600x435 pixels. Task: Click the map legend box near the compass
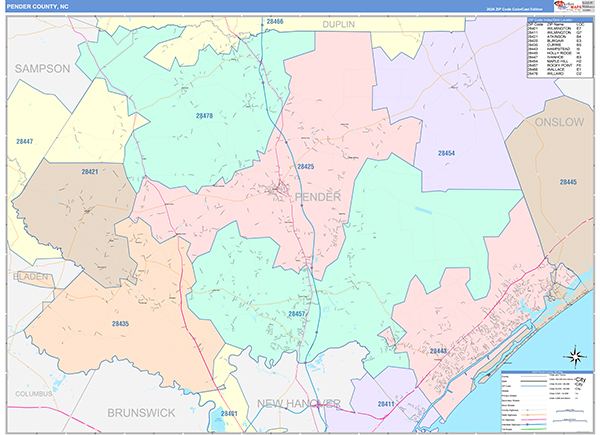tap(547, 402)
